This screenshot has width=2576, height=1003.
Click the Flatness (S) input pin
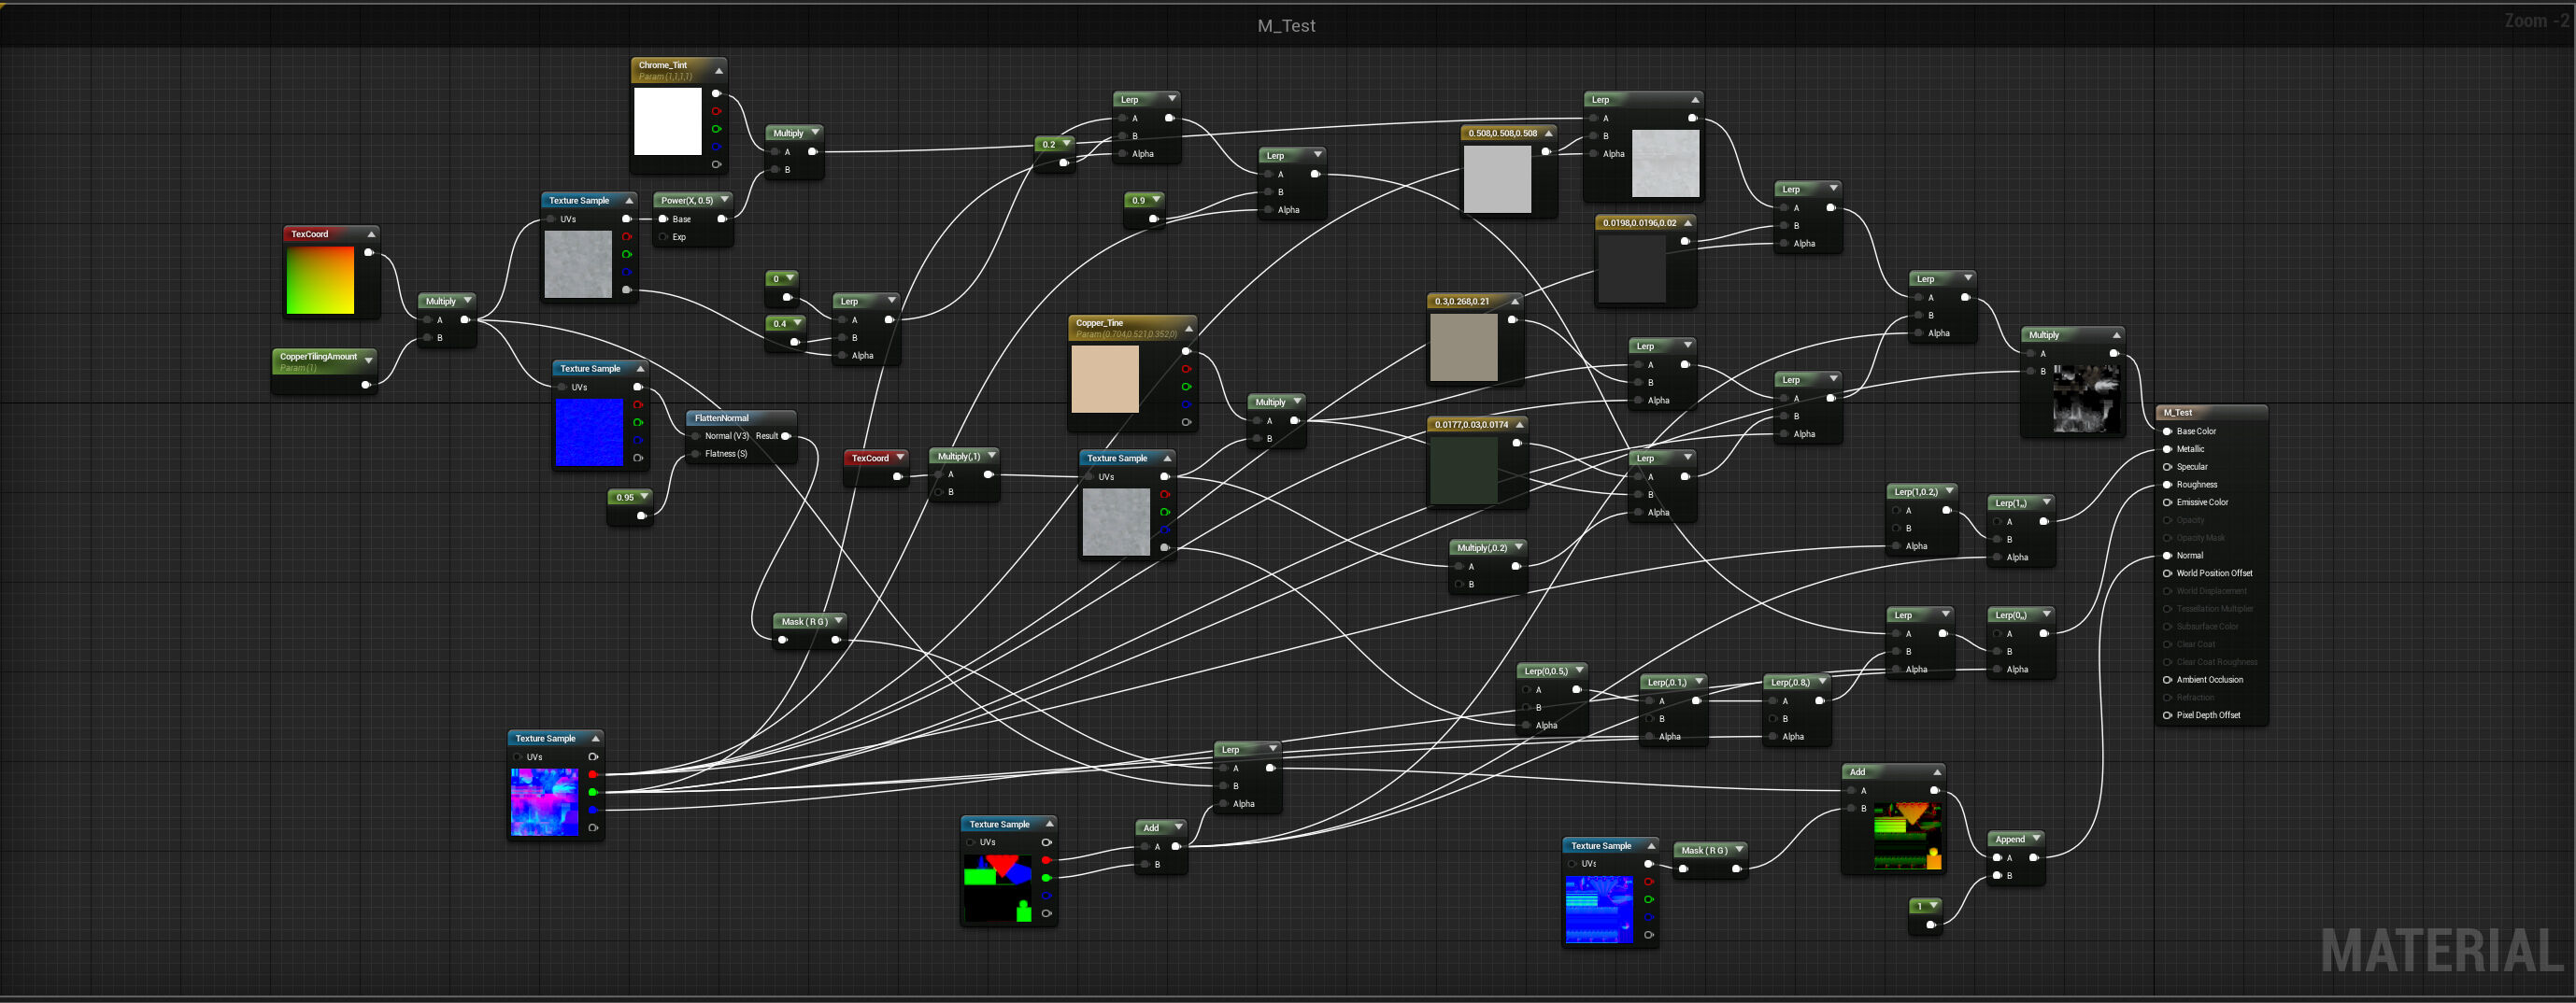click(695, 454)
